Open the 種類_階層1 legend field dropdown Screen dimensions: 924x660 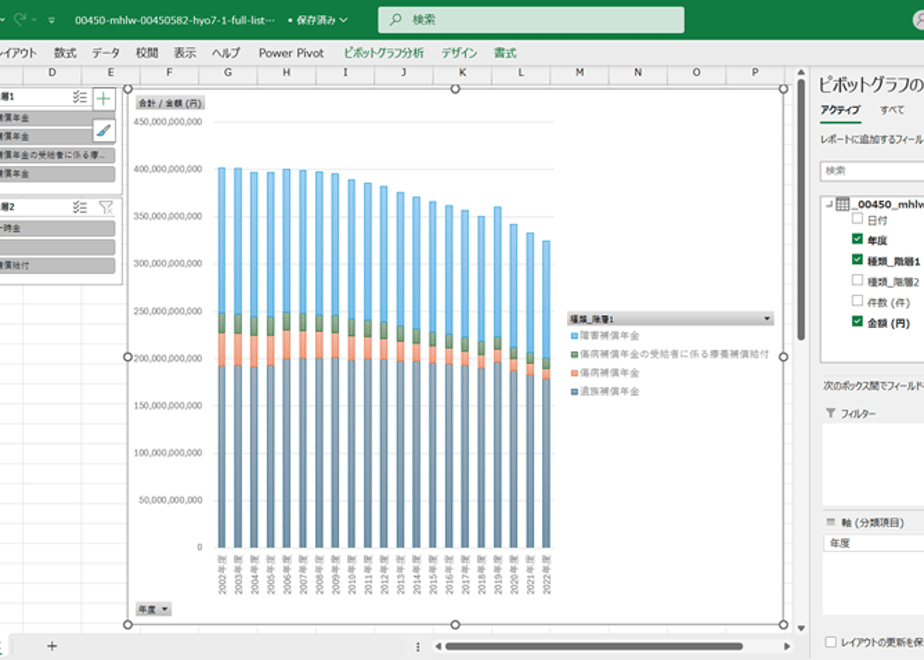click(x=767, y=319)
